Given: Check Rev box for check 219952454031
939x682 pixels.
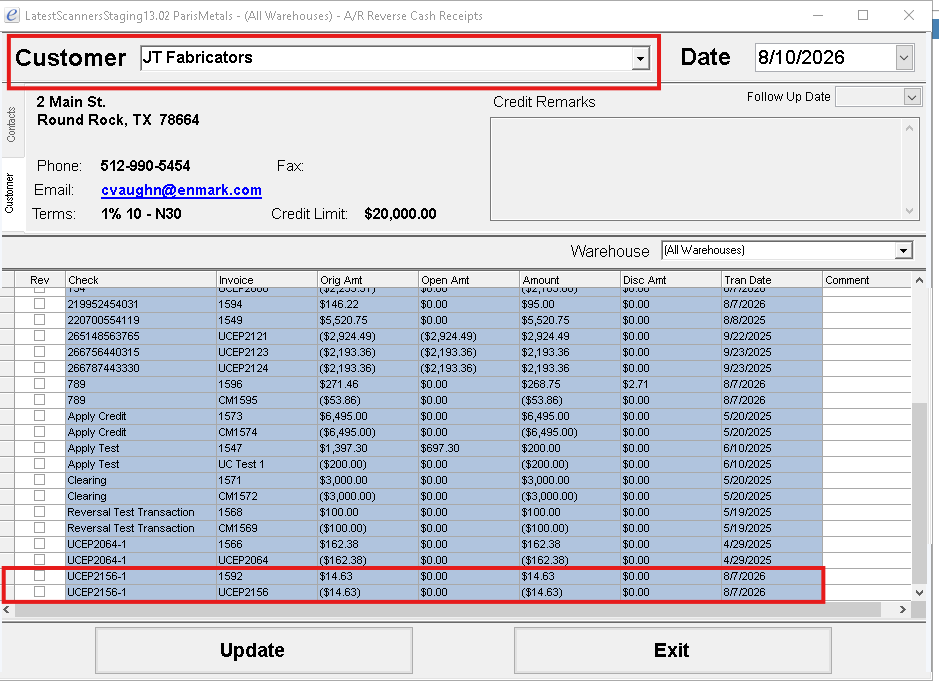Looking at the screenshot, I should (x=40, y=304).
